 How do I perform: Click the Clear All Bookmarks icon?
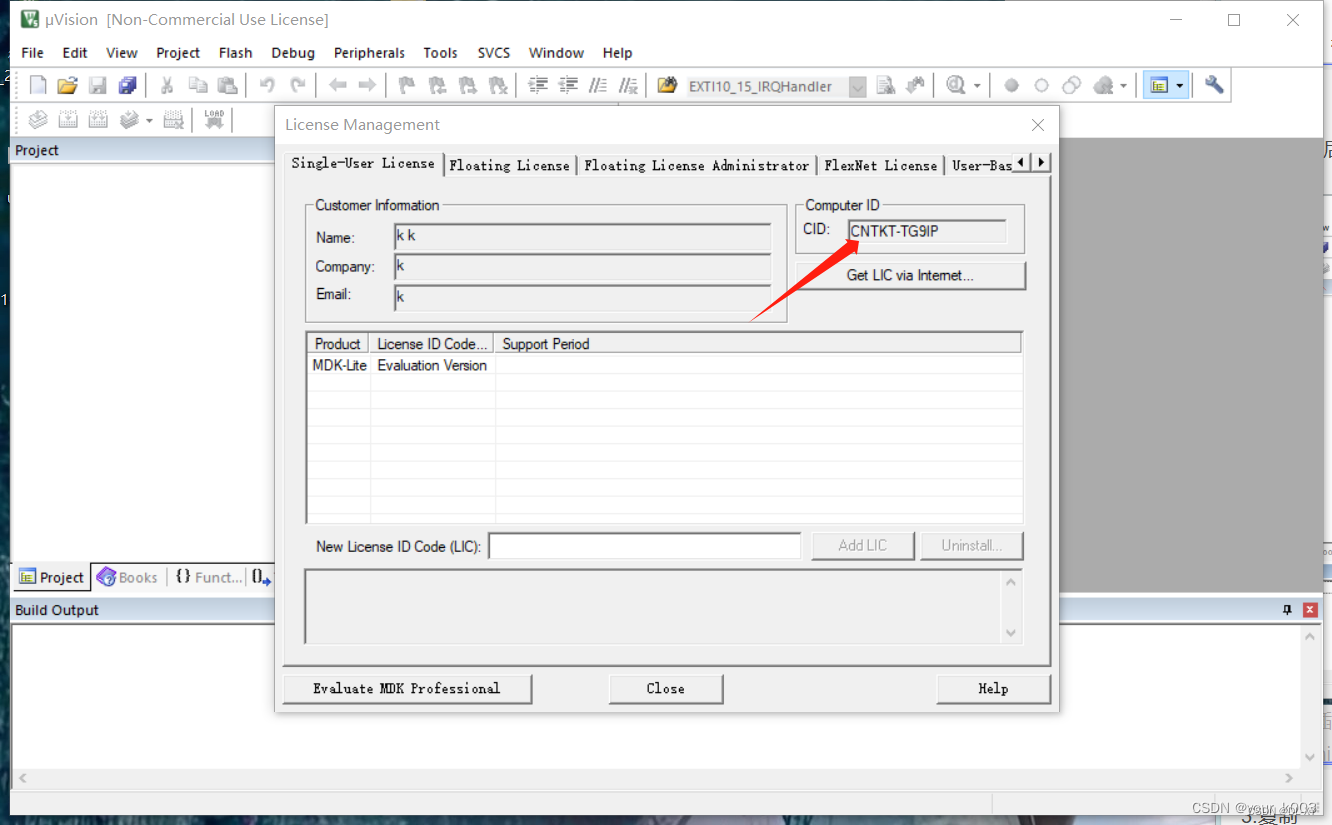tap(497, 86)
